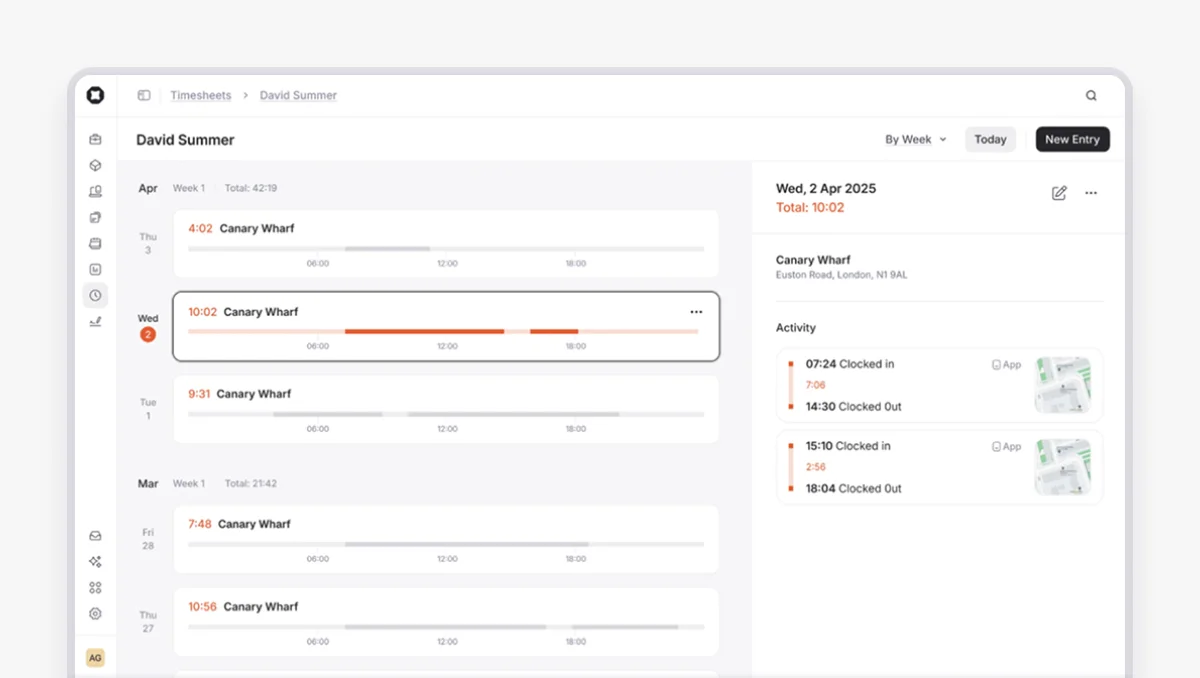Select the Tue 1 entry with 9:31
1200x678 pixels.
click(x=446, y=409)
